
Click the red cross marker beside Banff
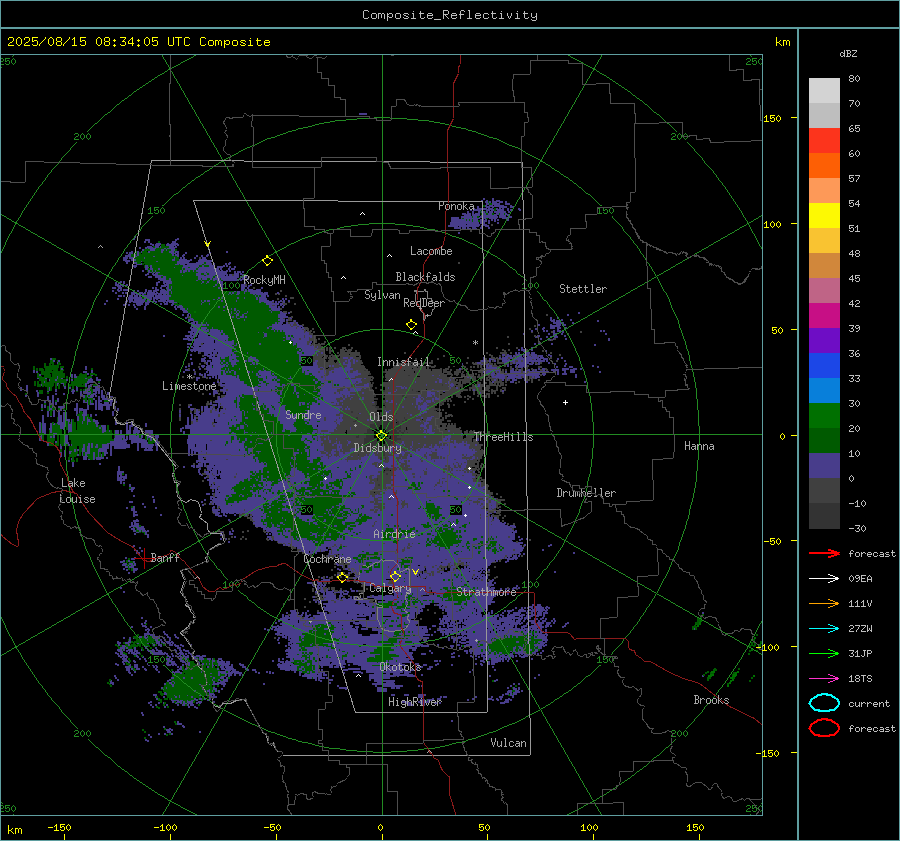[143, 557]
